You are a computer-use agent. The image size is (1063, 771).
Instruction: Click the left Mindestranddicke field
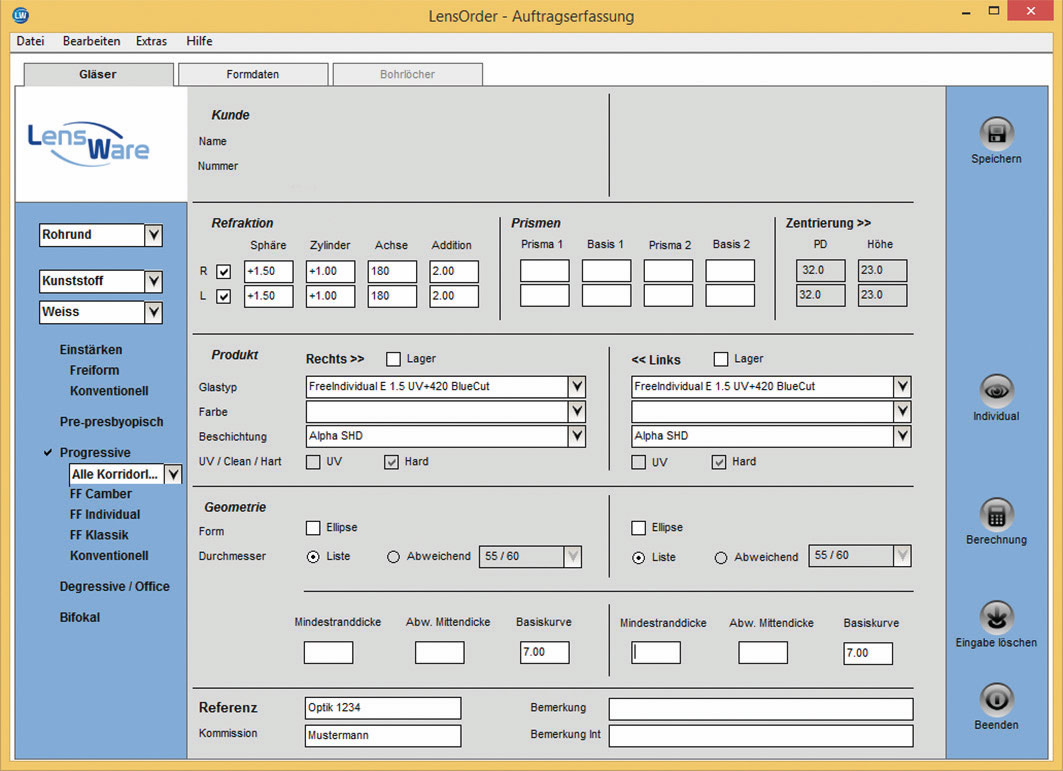[656, 653]
